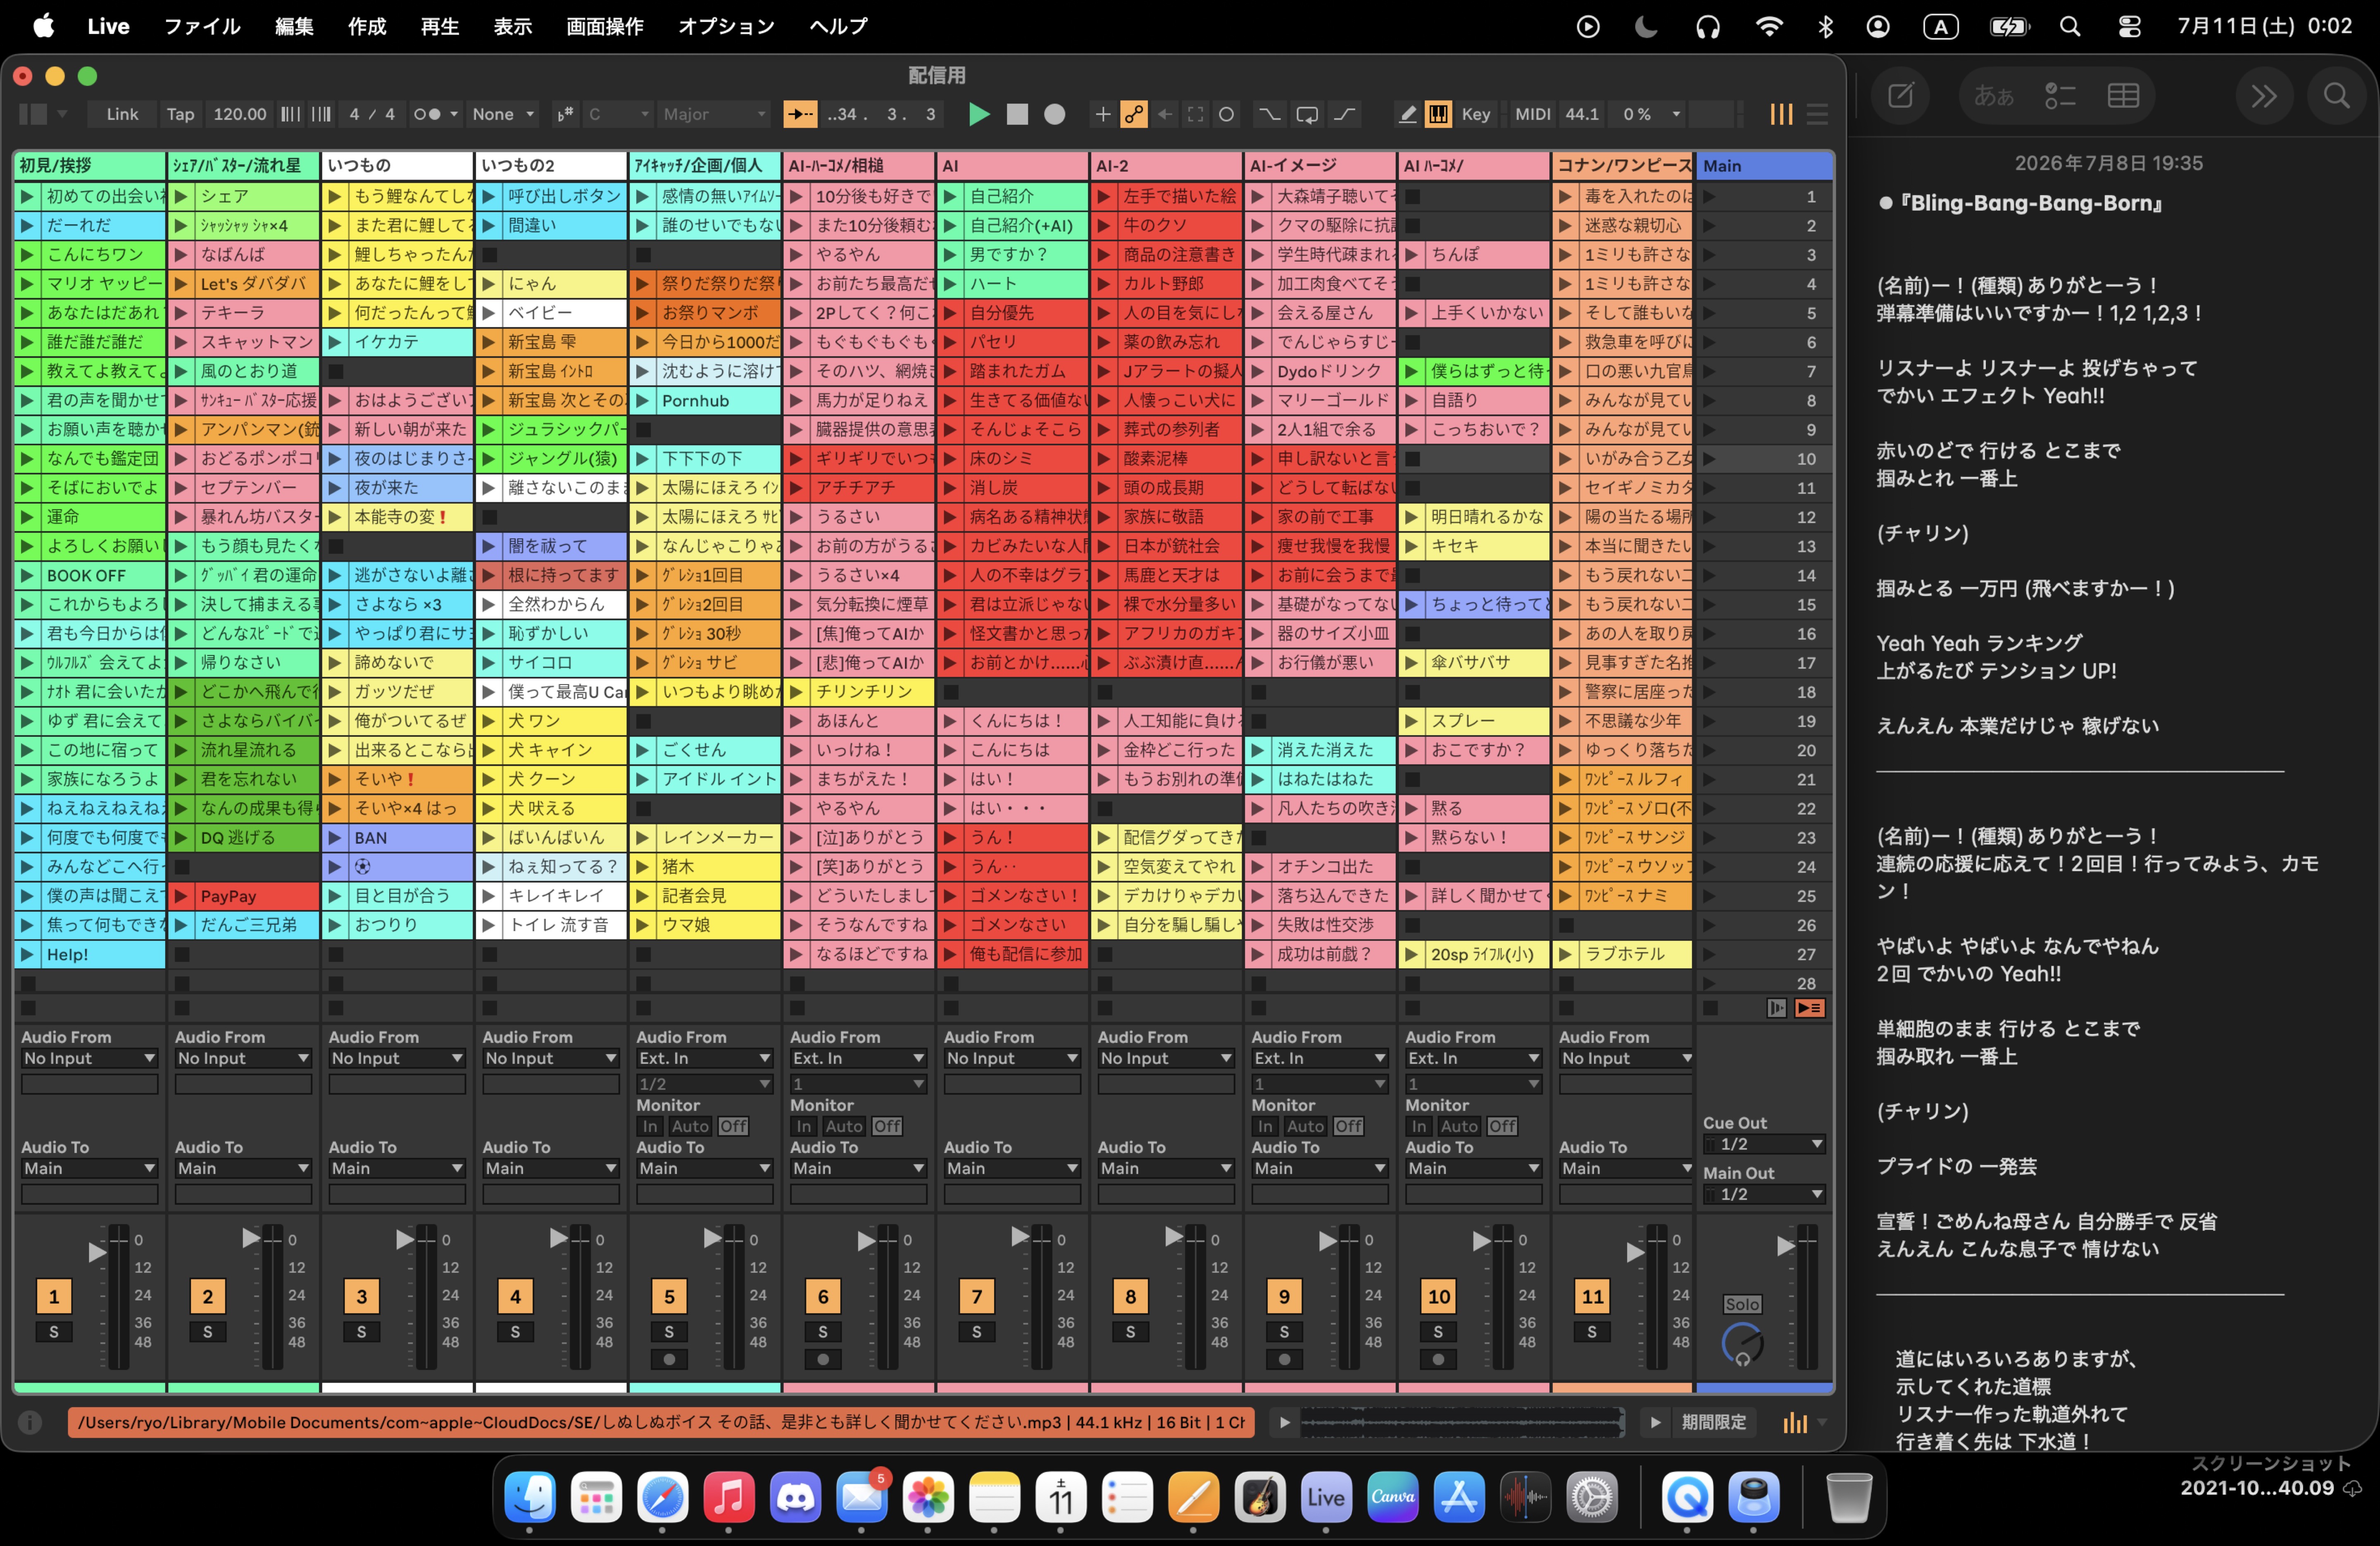Adjust the track 2 volume fader
Screen dimensions: 2380x1546
(x=250, y=1238)
